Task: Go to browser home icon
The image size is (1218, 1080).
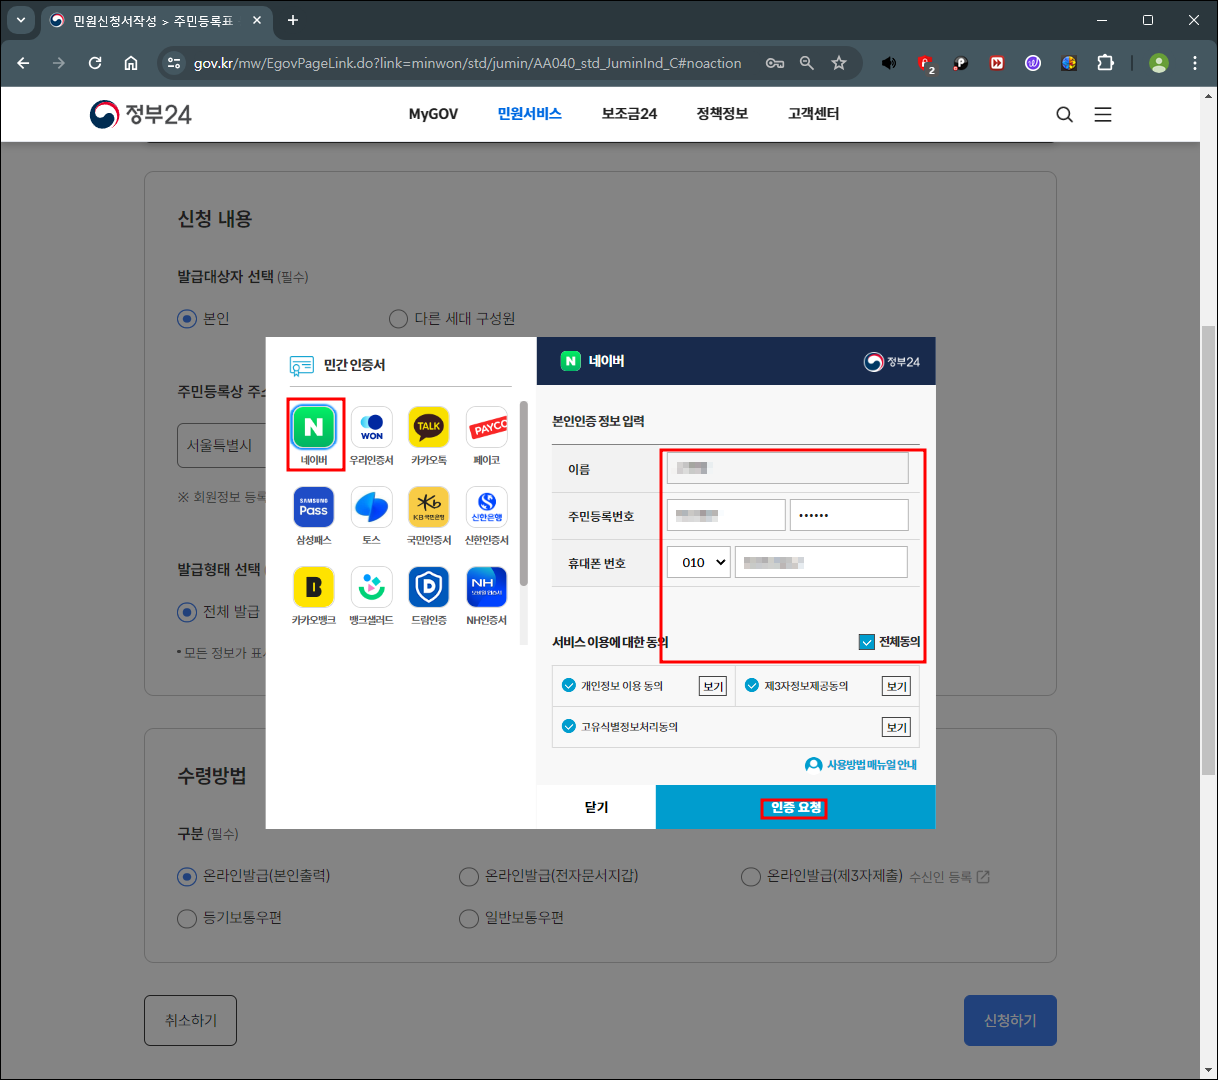Action: click(x=131, y=63)
